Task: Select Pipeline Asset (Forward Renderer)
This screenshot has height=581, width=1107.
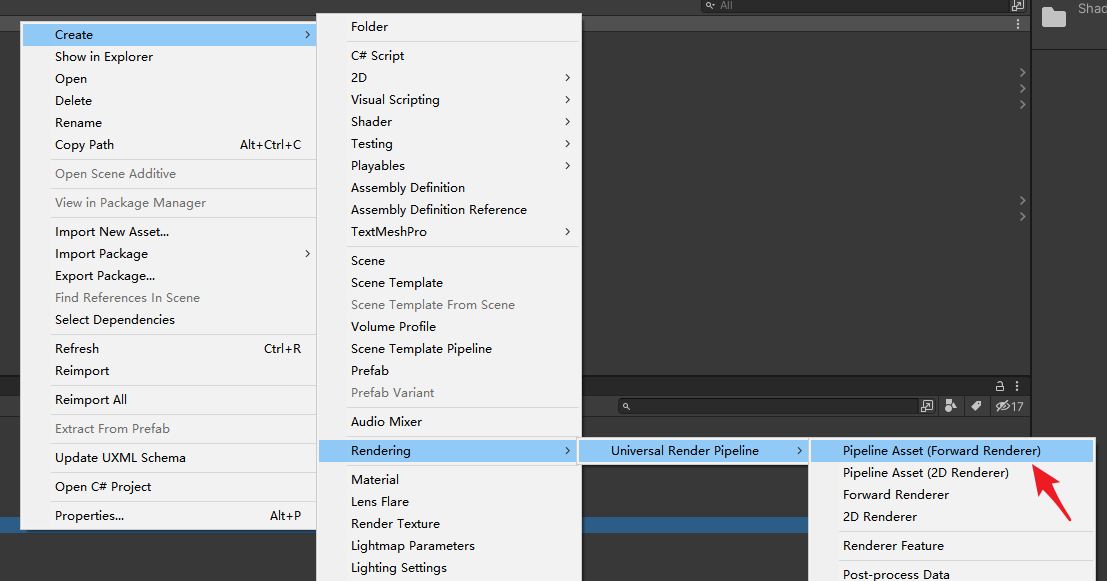Action: tap(952, 450)
